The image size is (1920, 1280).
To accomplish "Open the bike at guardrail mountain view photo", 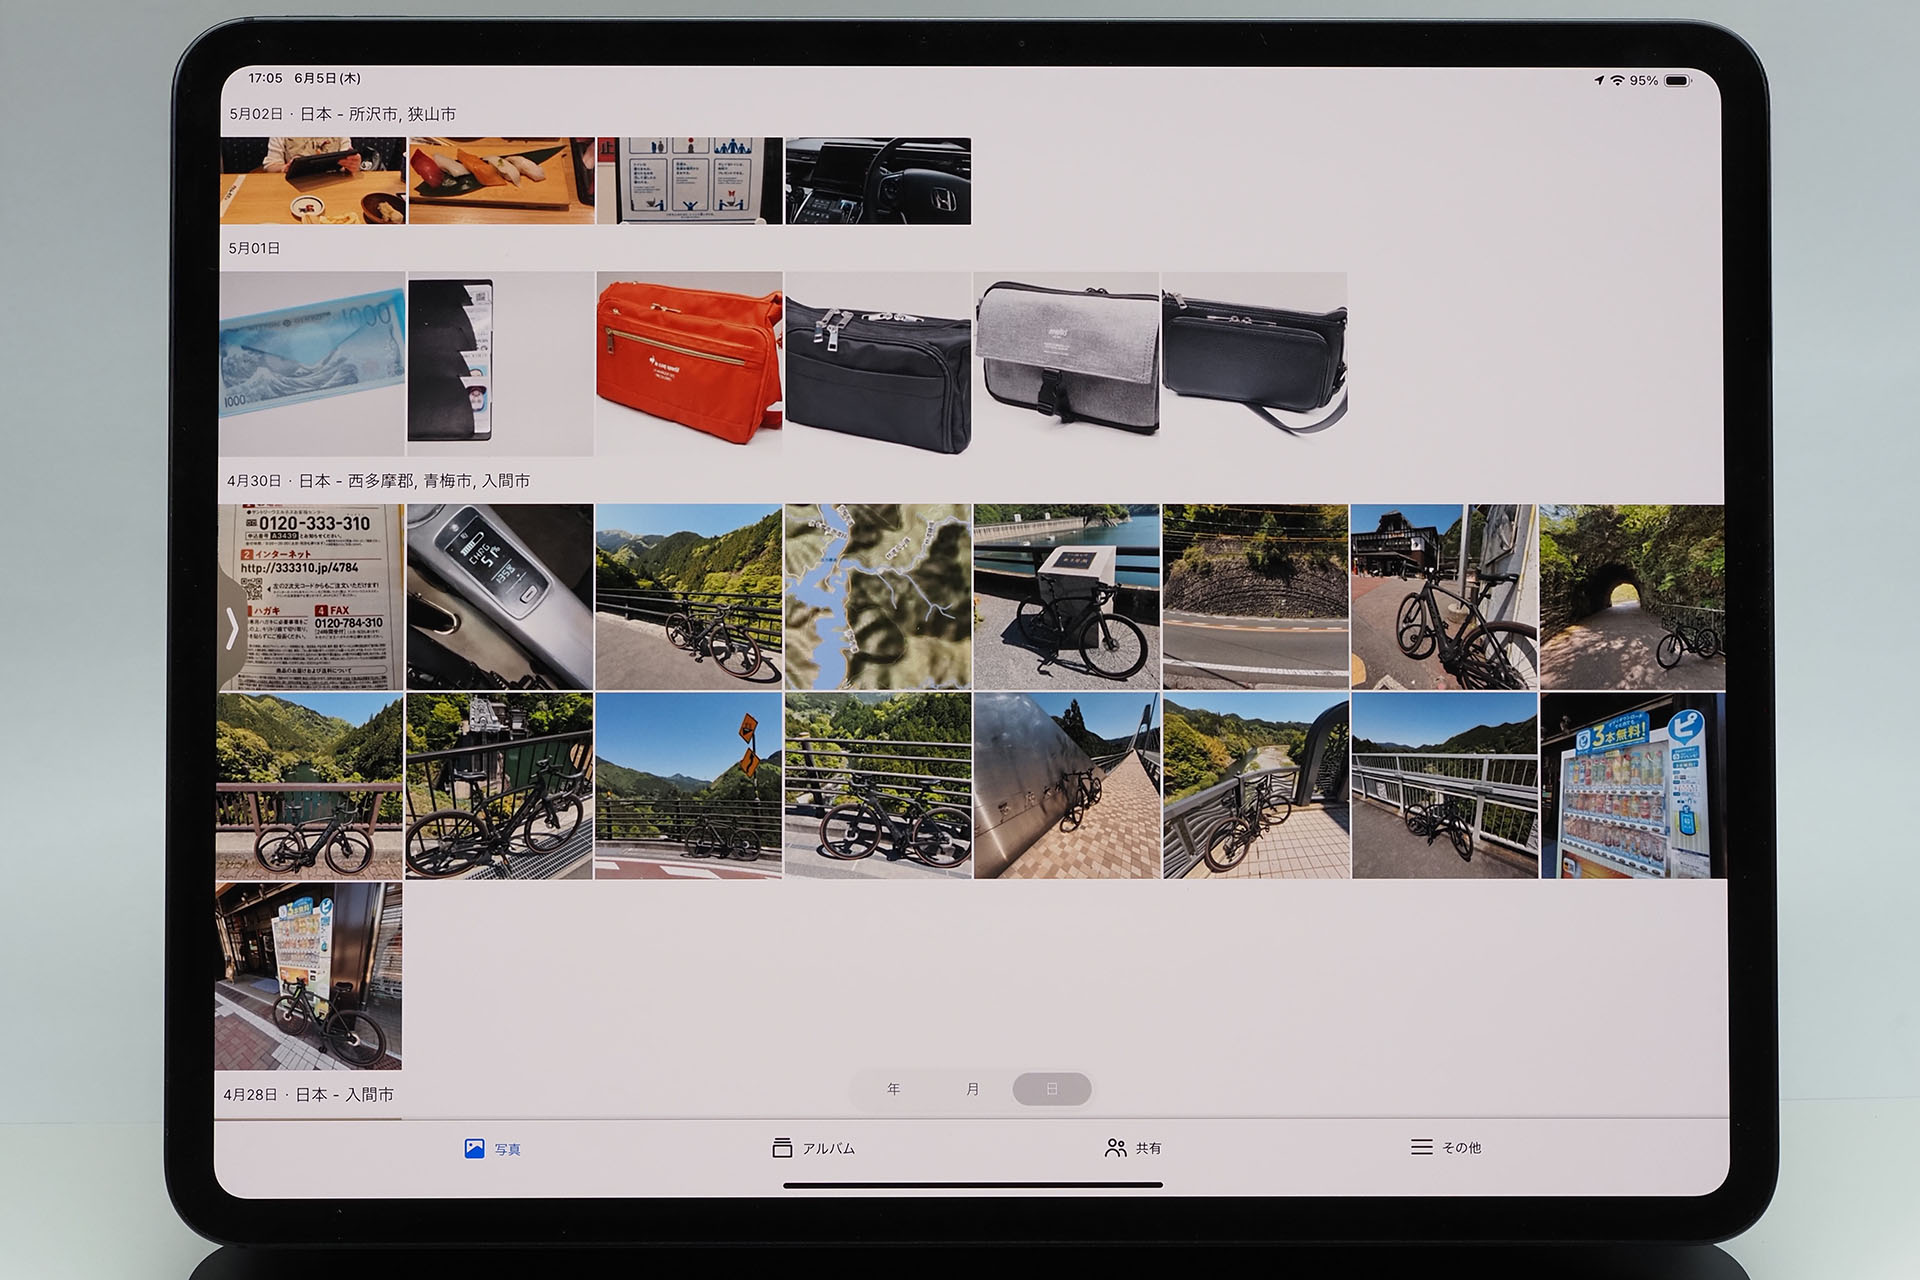I will 689,597.
